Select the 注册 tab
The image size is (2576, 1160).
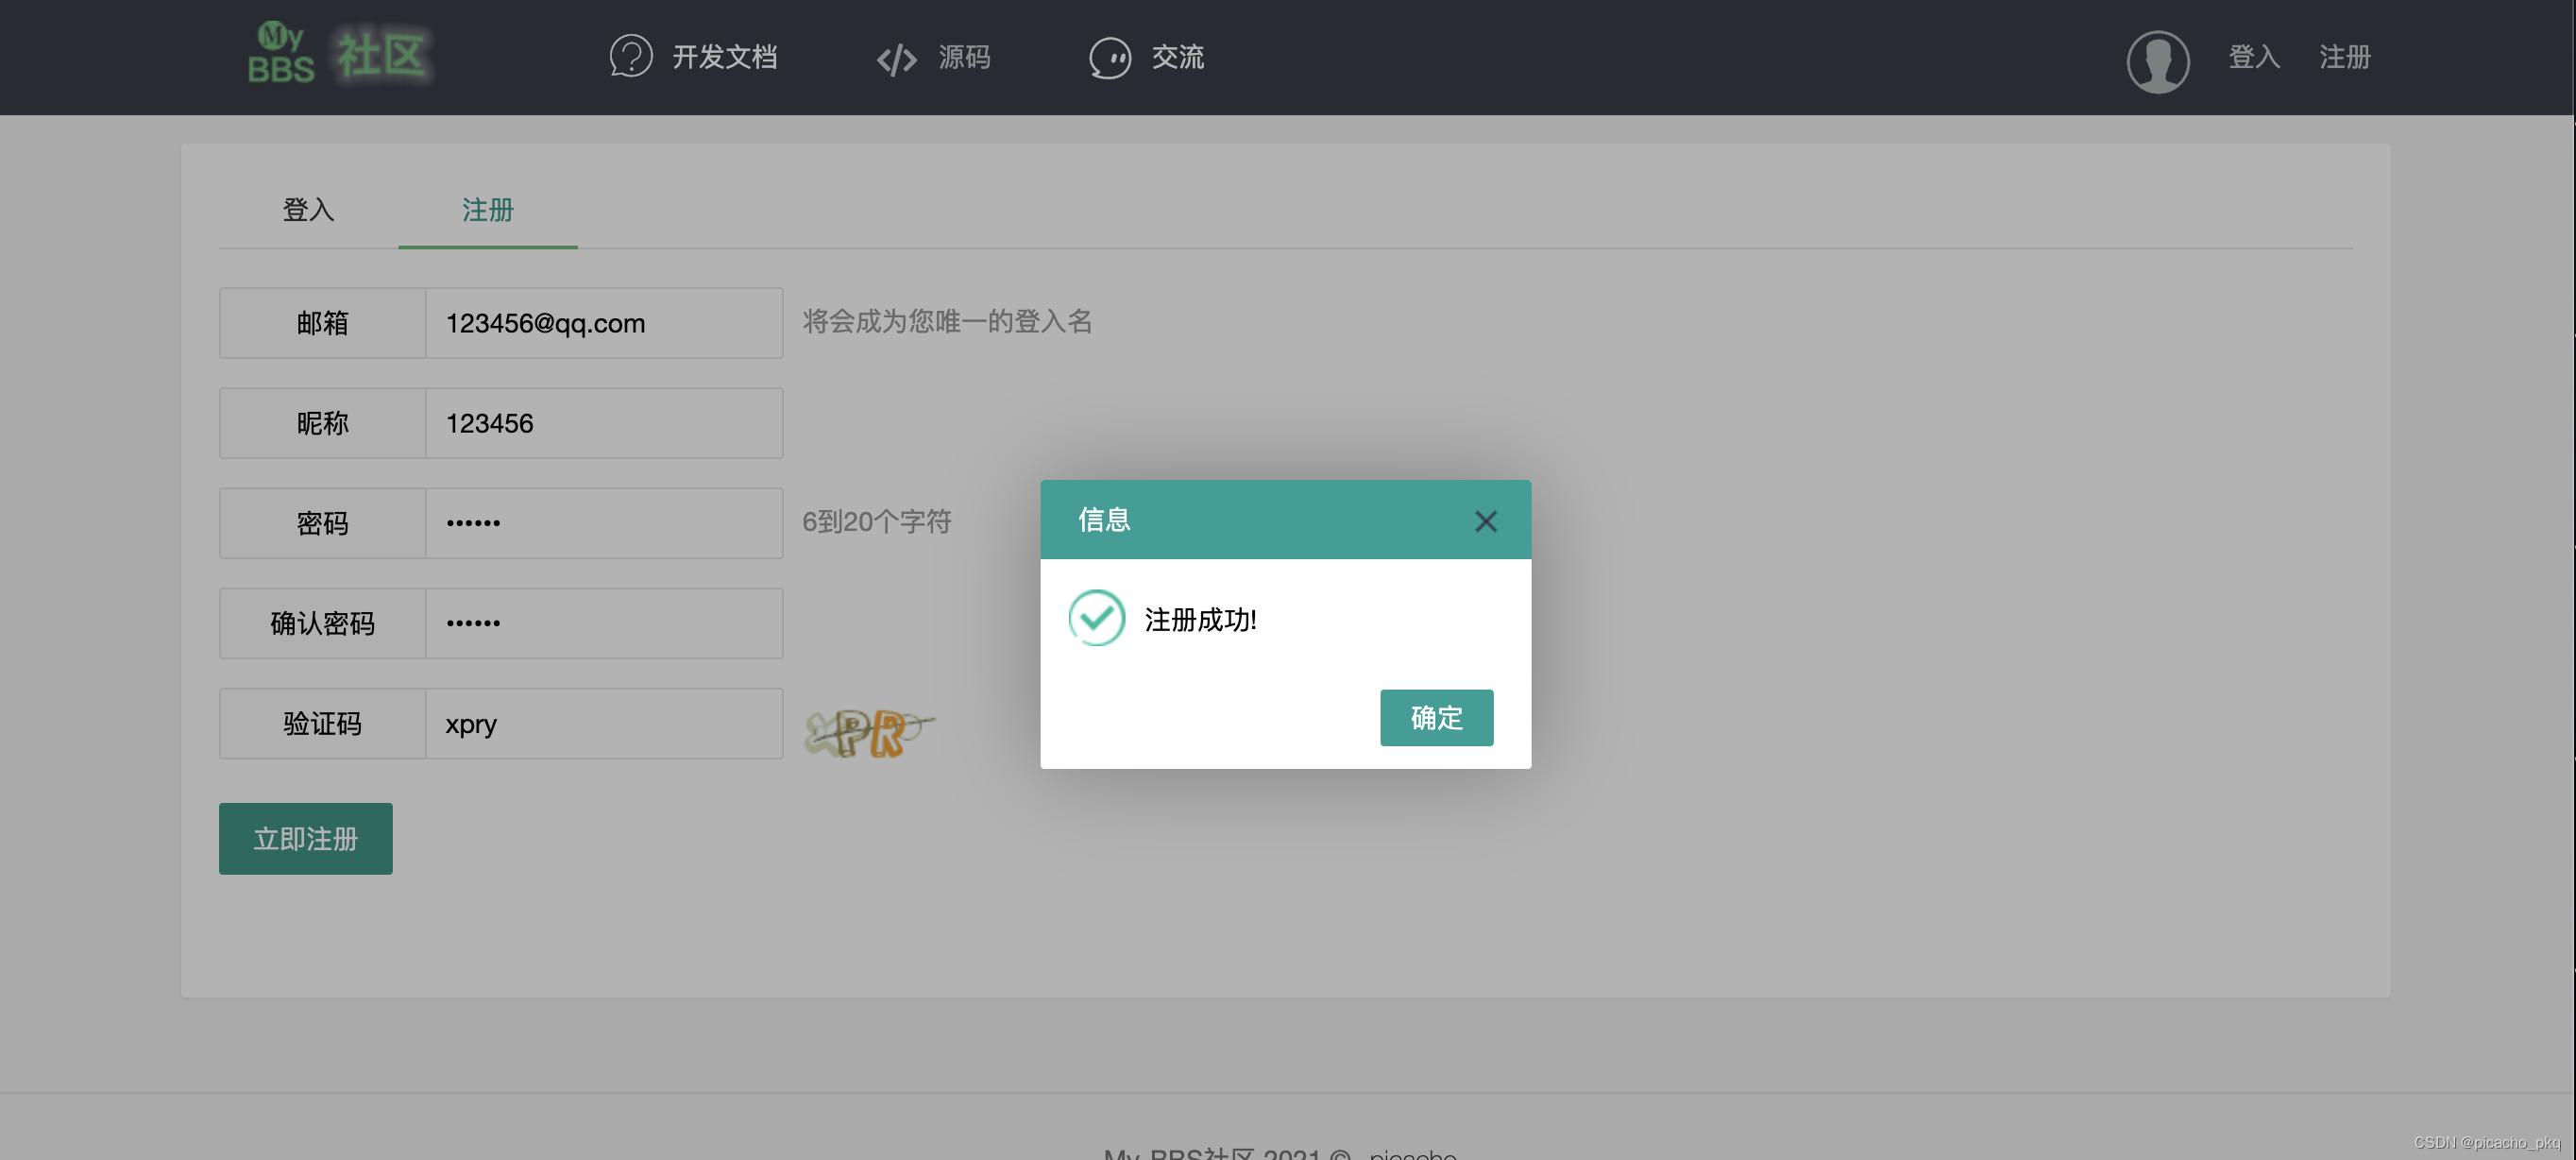click(487, 209)
